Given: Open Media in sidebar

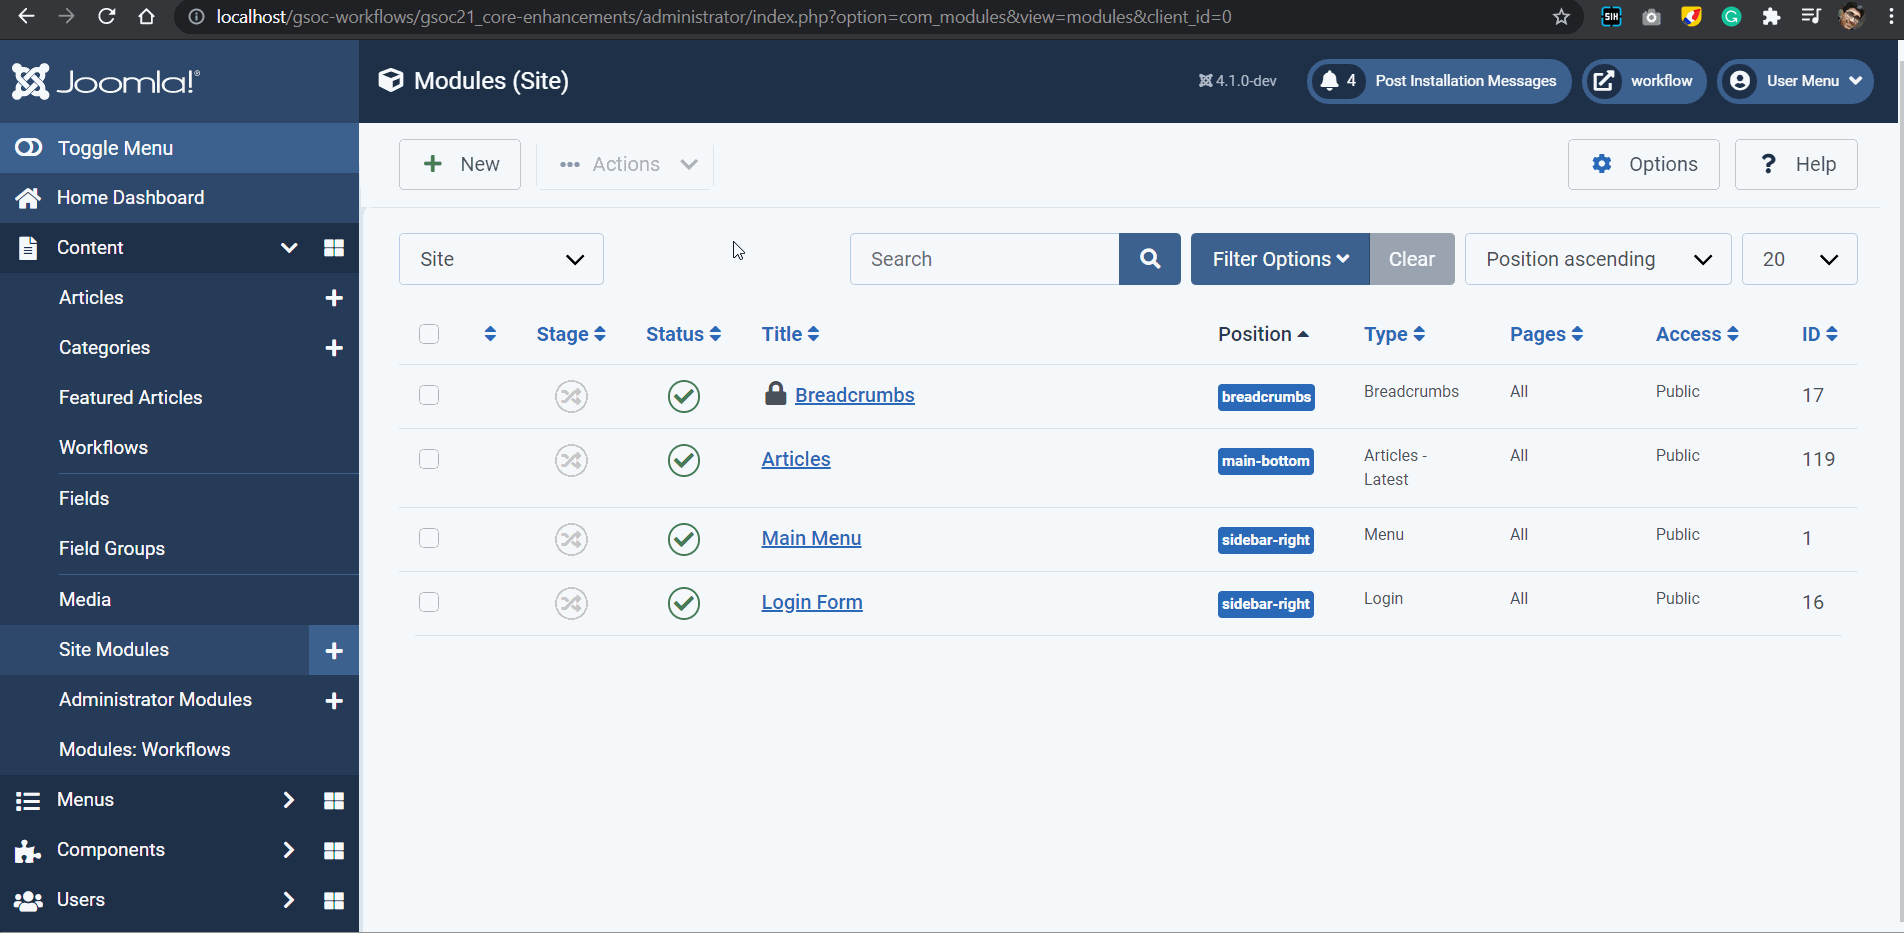Looking at the screenshot, I should coord(85,600).
